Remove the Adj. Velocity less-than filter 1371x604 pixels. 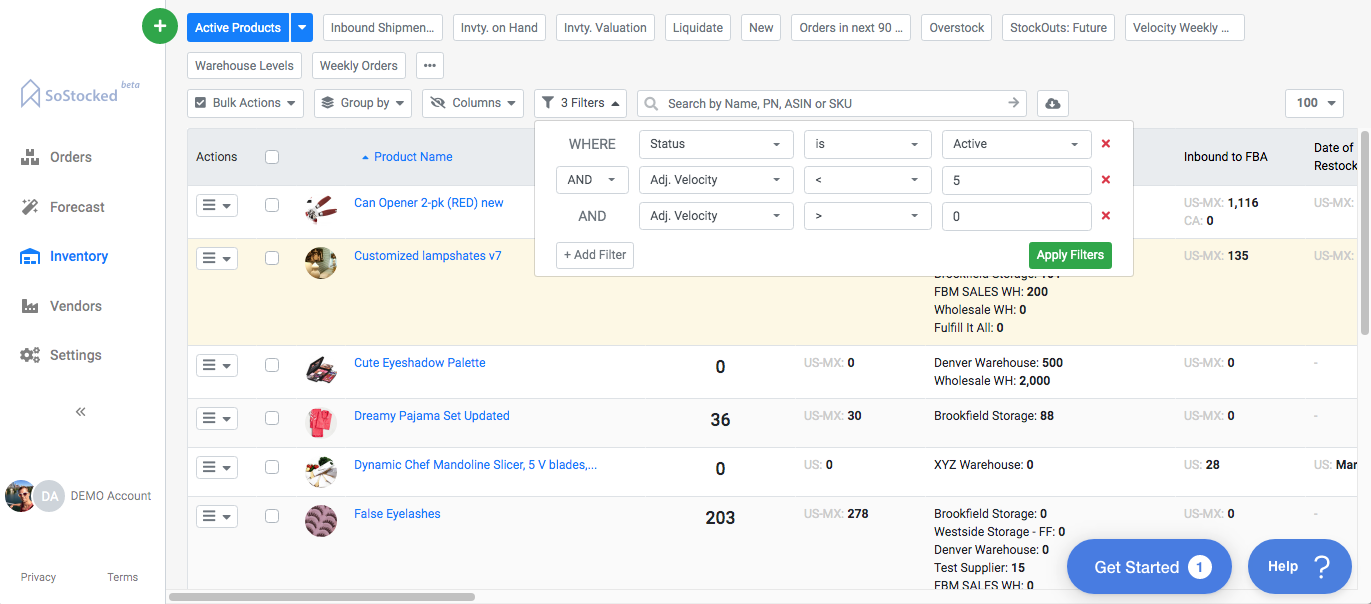(1106, 180)
